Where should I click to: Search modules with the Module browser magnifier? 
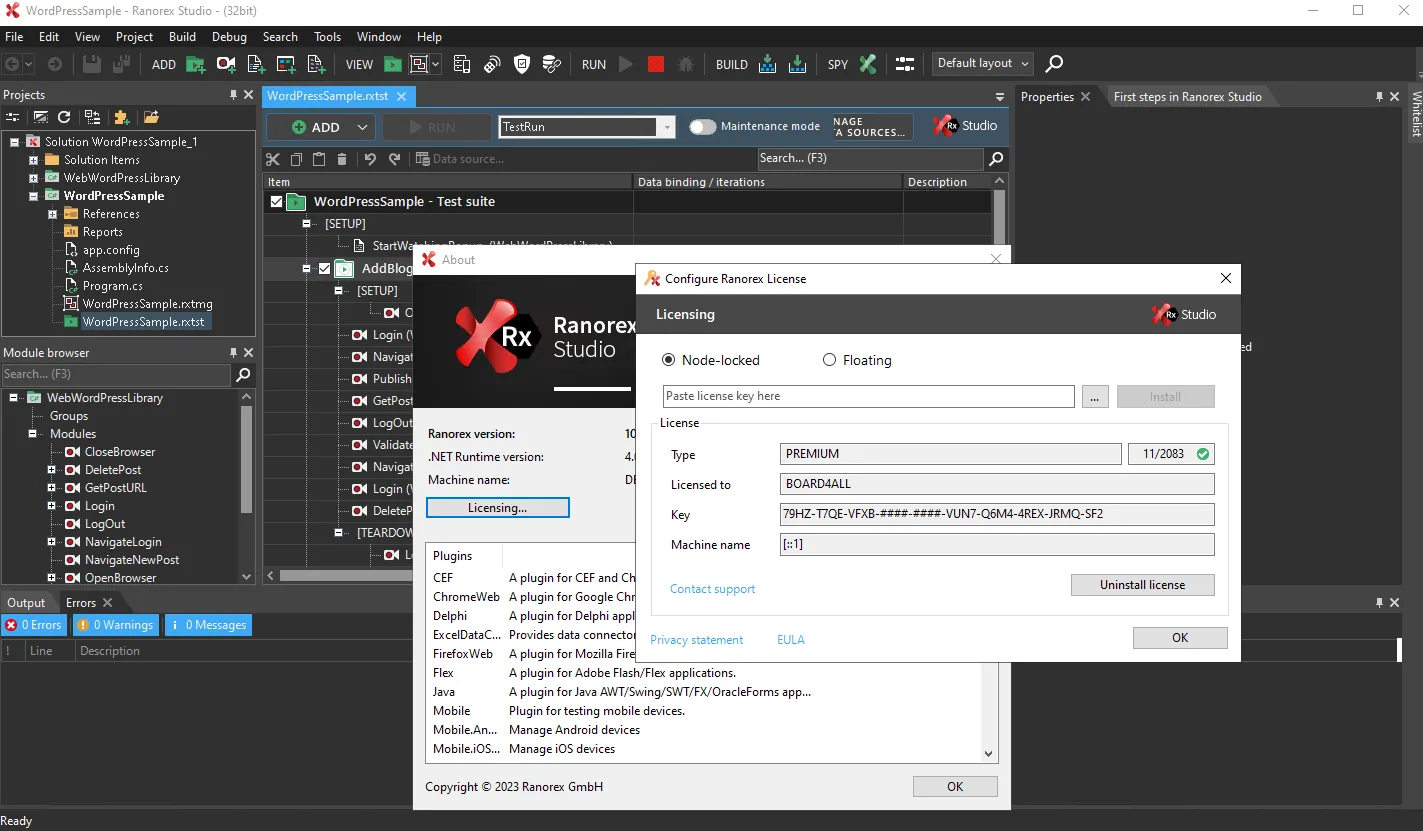pyautogui.click(x=243, y=375)
